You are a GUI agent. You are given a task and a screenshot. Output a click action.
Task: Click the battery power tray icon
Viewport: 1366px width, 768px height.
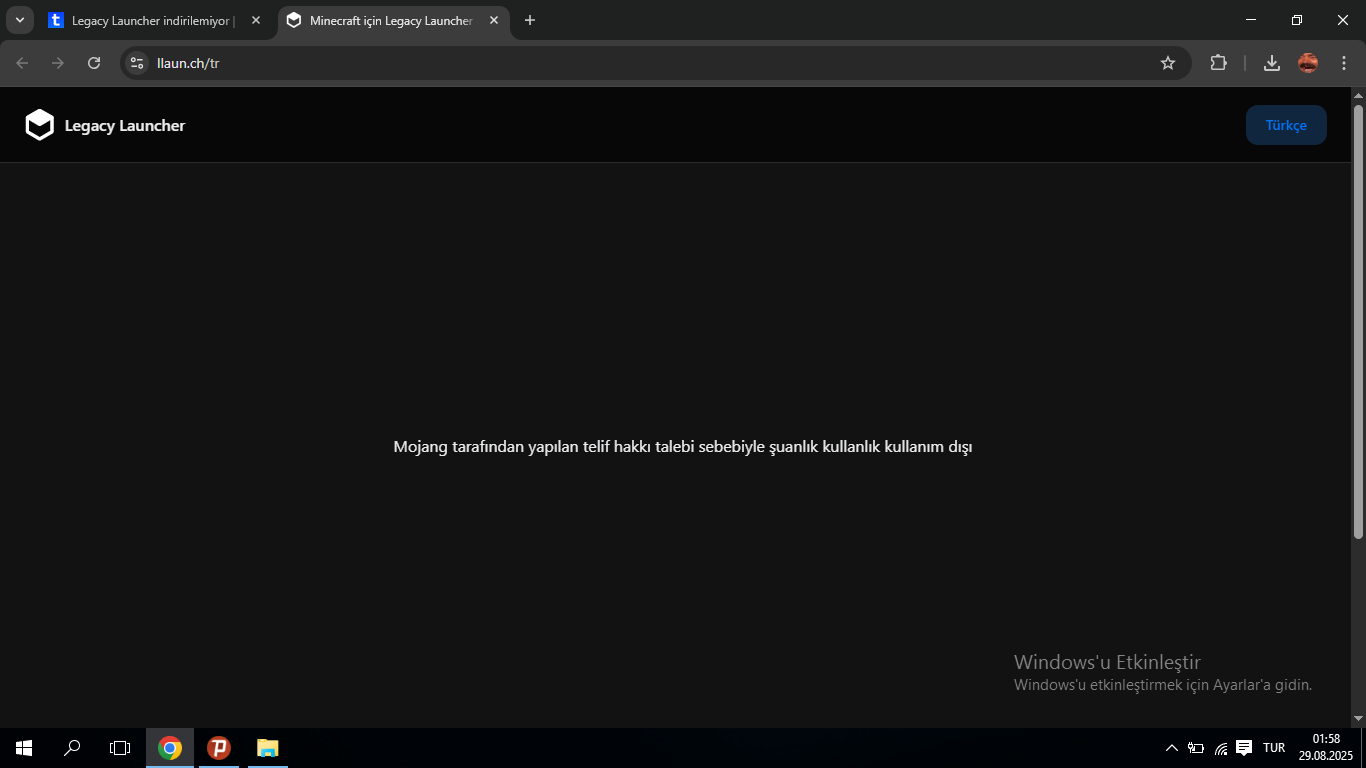[x=1196, y=748]
